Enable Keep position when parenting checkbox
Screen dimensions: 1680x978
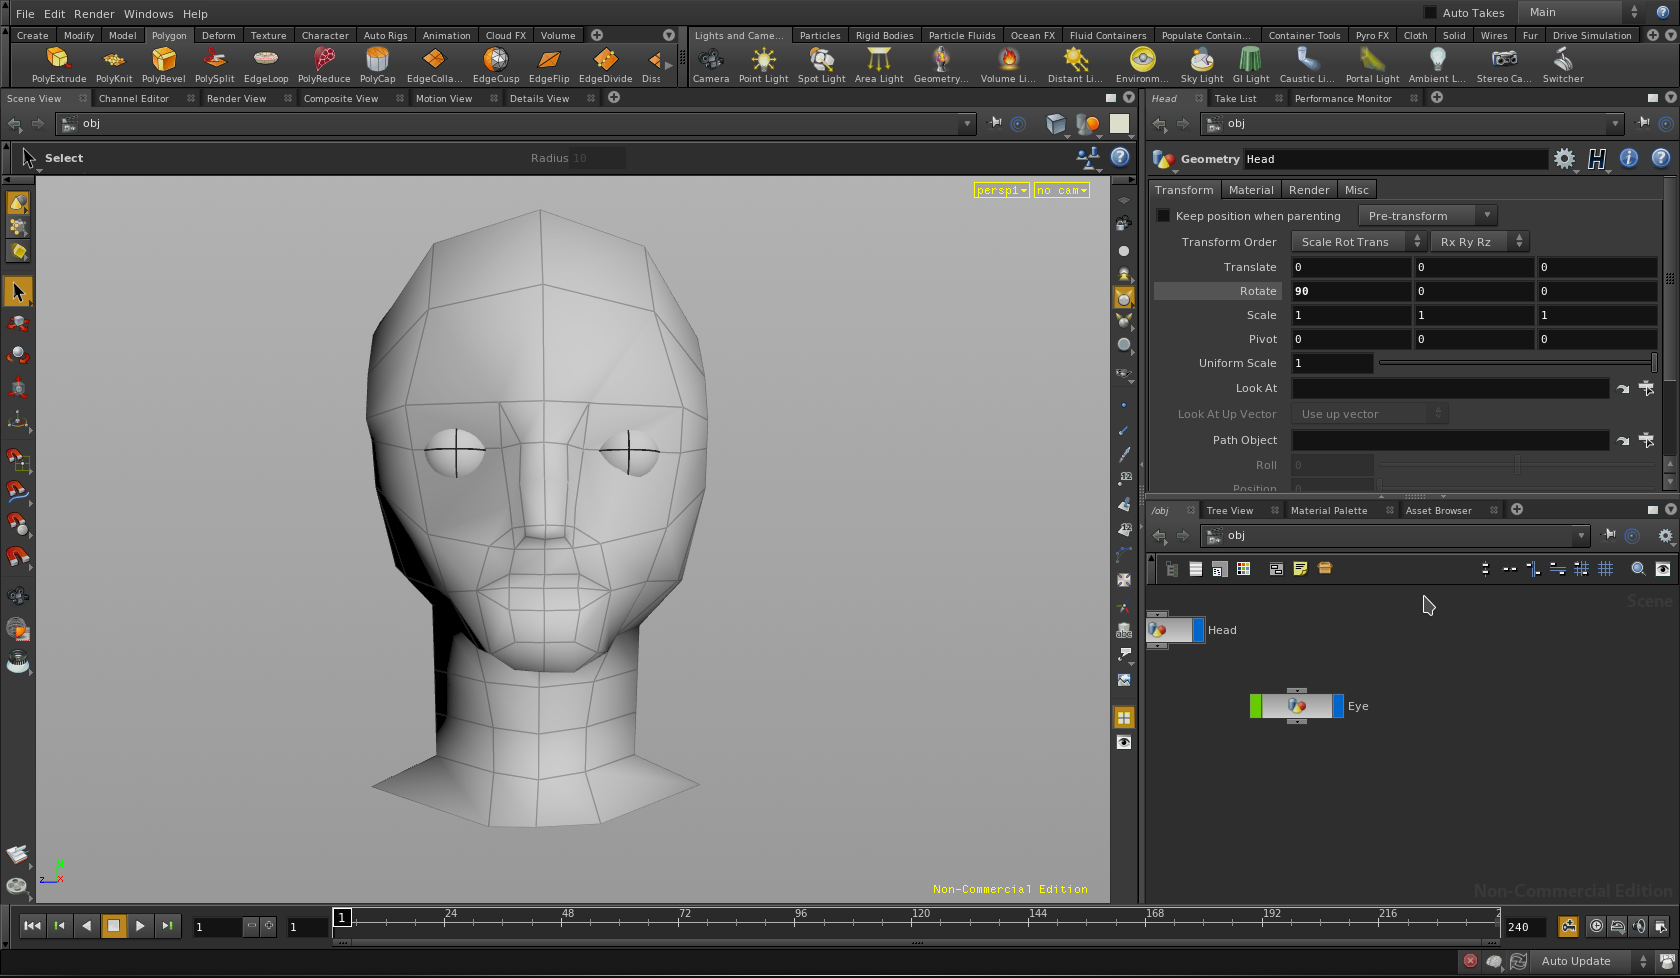coord(1163,216)
